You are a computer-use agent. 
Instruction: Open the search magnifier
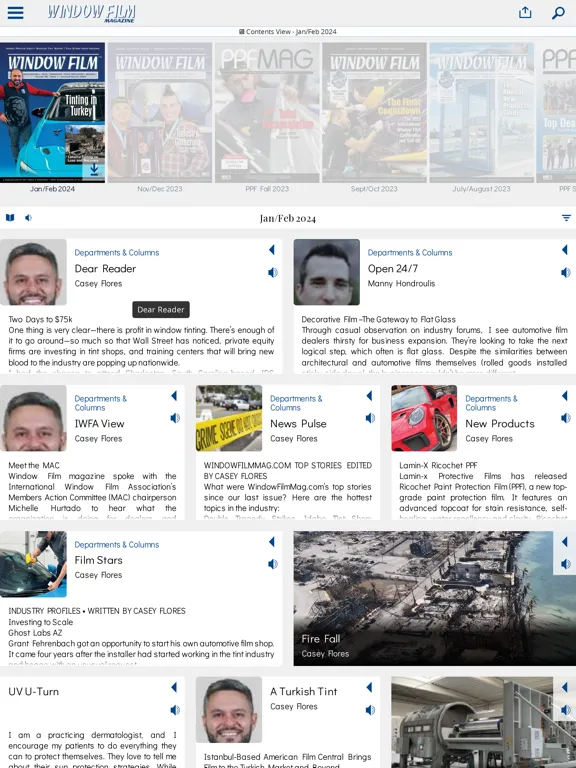pyautogui.click(x=558, y=13)
